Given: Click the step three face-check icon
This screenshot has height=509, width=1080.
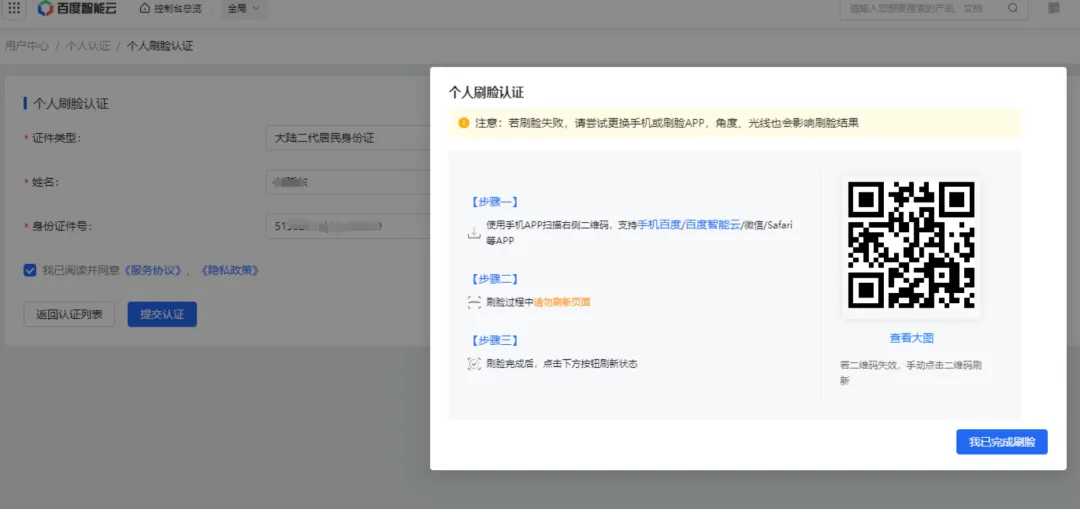Looking at the screenshot, I should pos(474,364).
